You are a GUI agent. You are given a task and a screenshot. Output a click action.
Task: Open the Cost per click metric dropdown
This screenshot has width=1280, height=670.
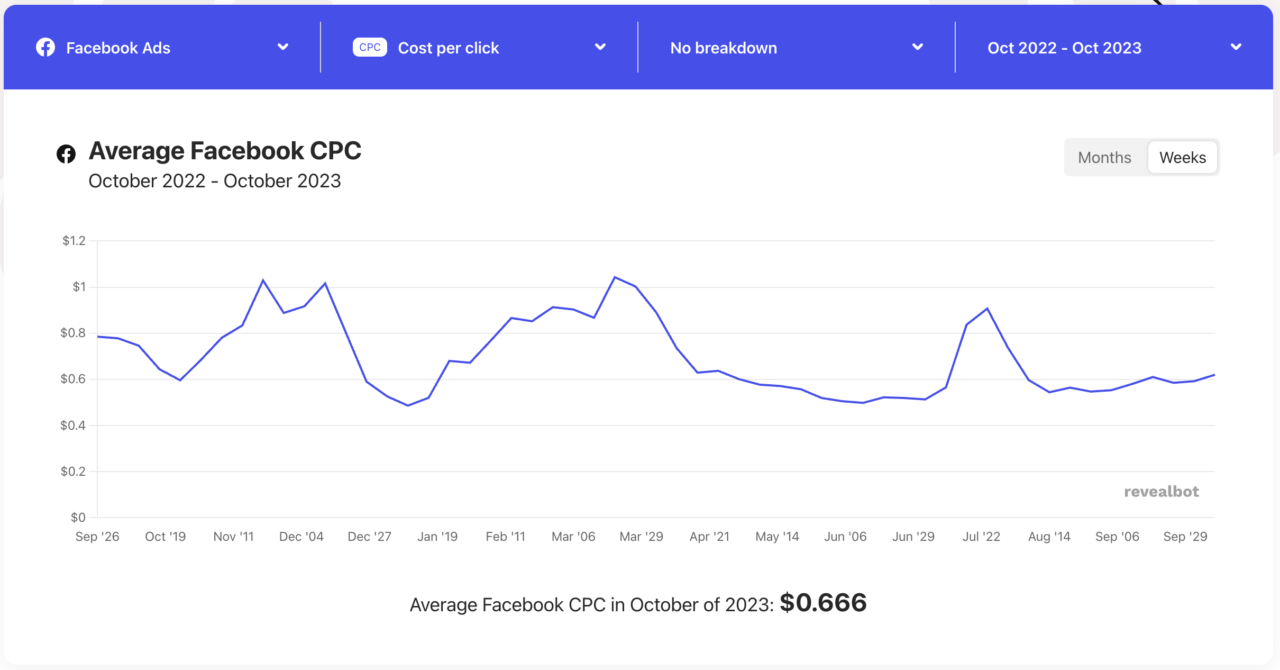click(x=600, y=47)
